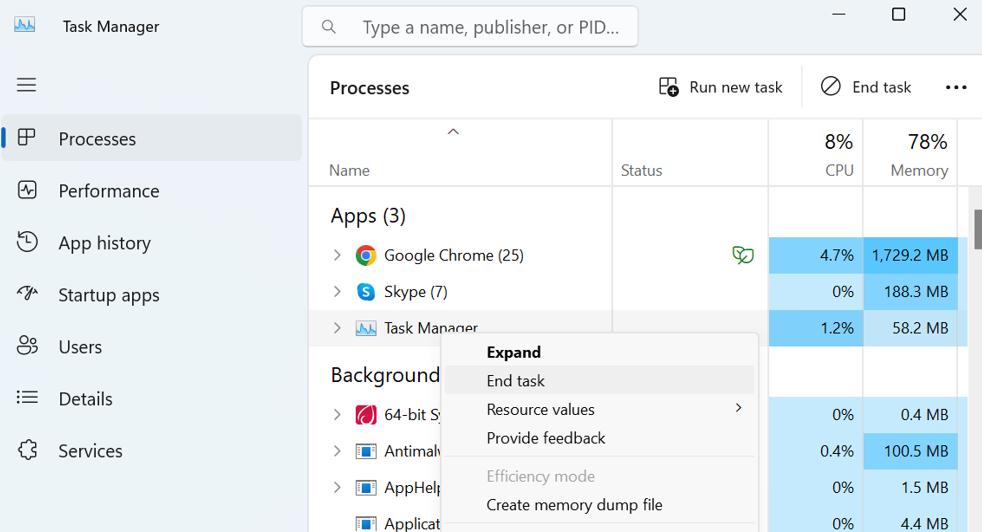This screenshot has width=982, height=532.
Task: Click the Run new task button
Action: click(x=721, y=86)
